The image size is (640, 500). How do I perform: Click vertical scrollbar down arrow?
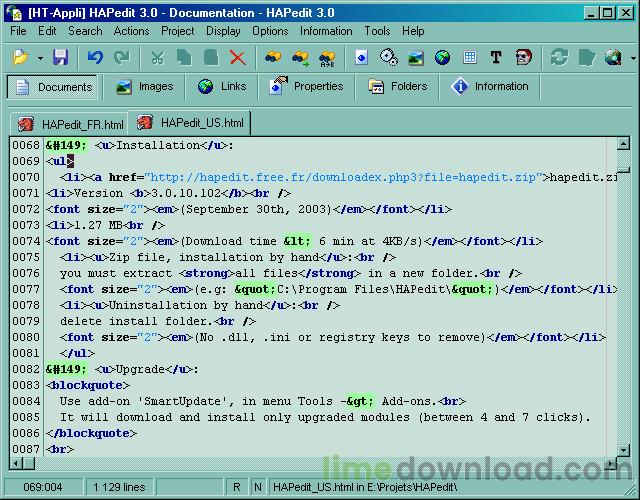(x=623, y=450)
